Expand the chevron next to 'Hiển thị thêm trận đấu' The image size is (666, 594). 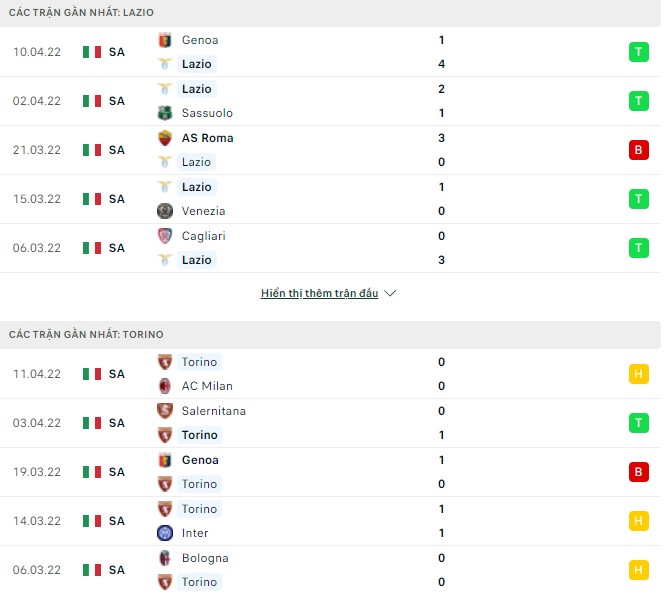tap(390, 294)
